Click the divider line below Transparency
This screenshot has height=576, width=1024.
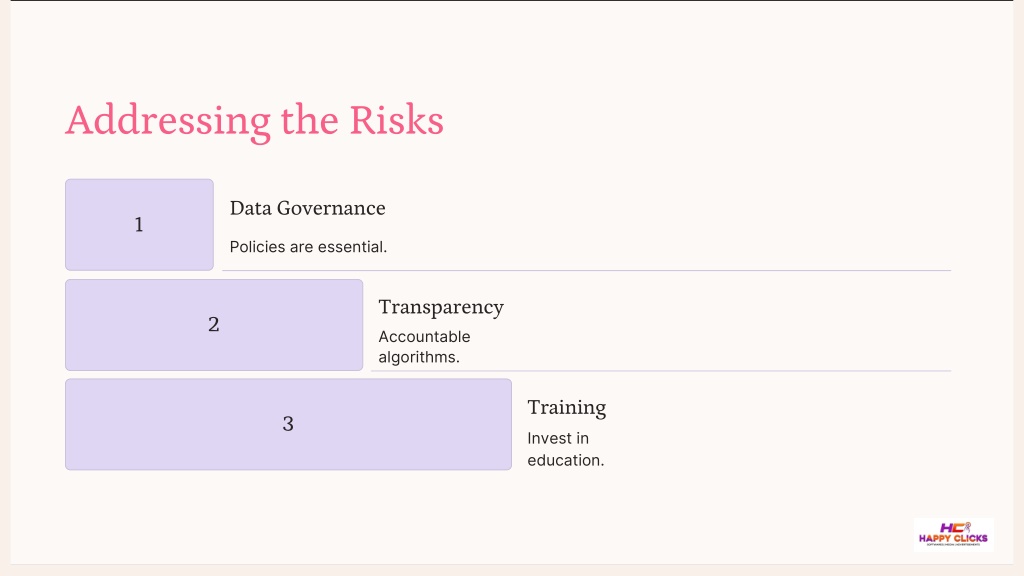[x=661, y=370]
